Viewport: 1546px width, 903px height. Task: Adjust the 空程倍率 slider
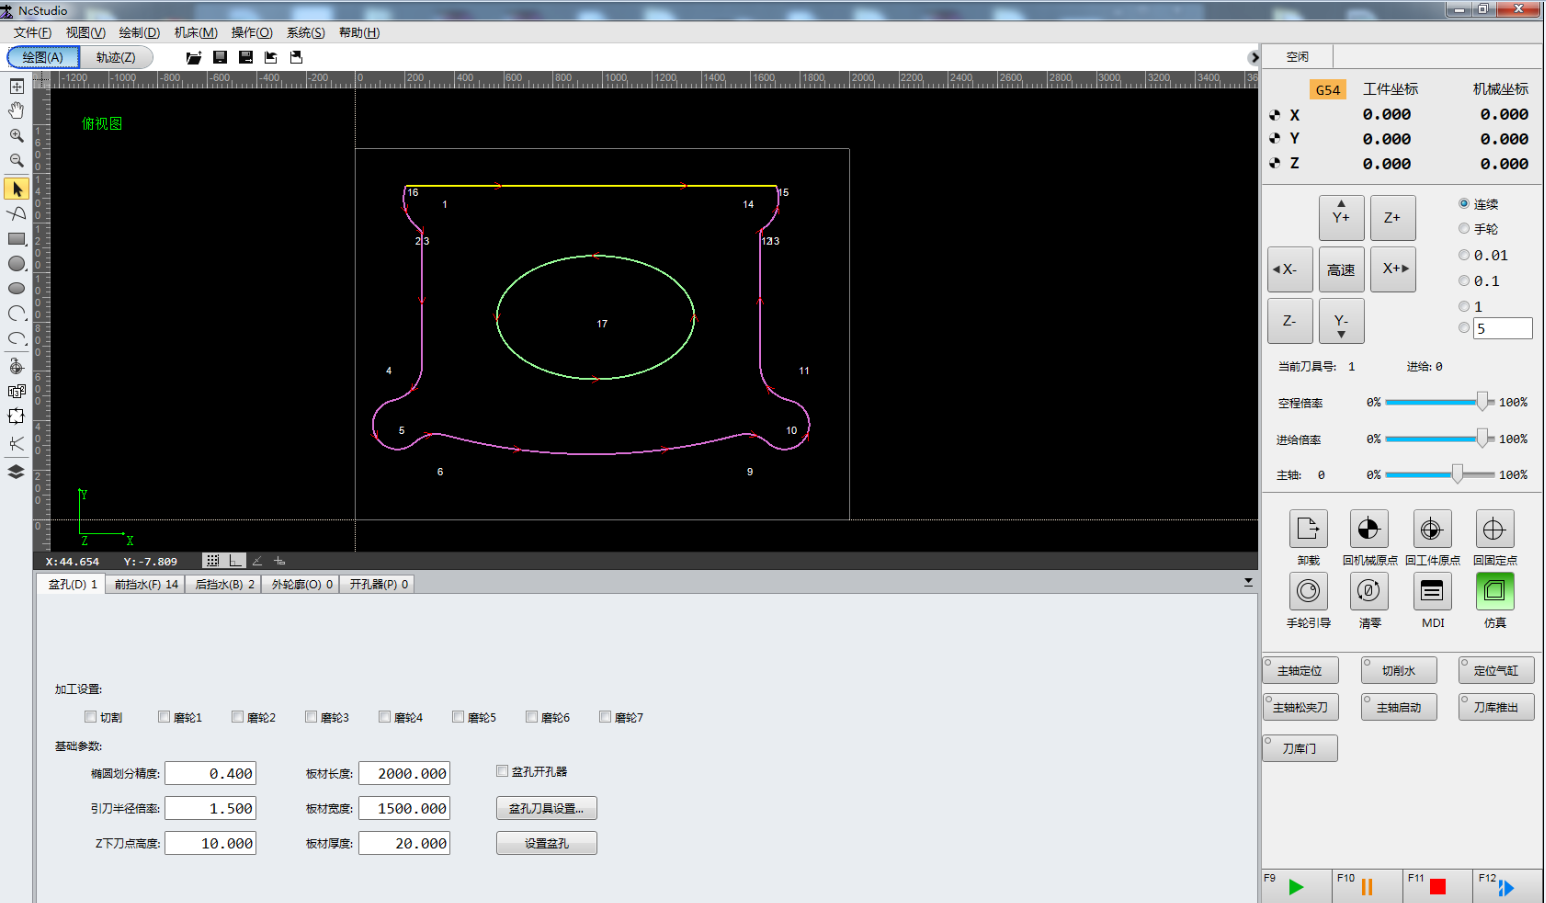[1482, 402]
